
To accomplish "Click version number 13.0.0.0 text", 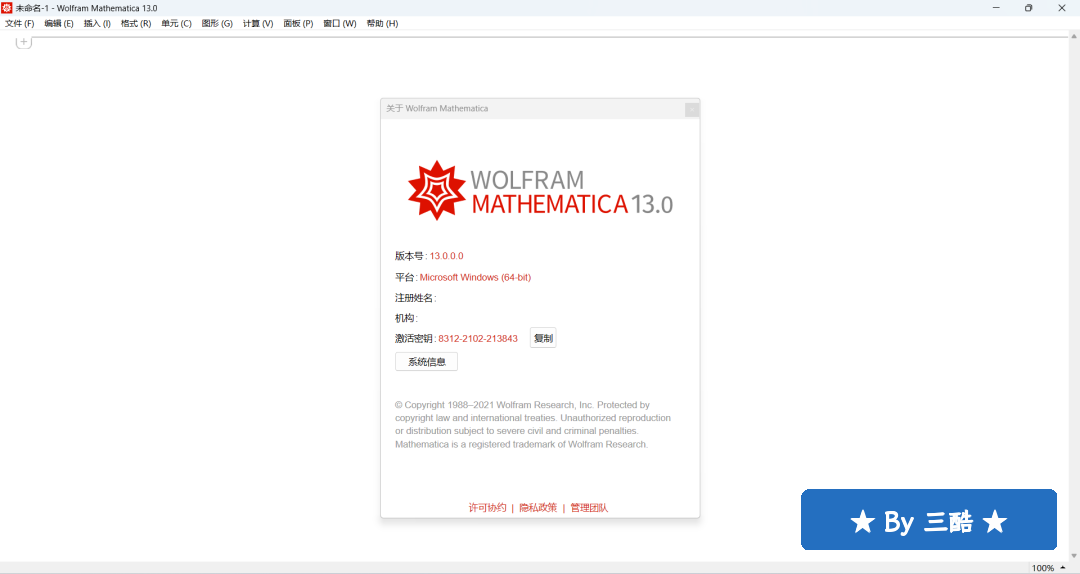I will point(446,256).
